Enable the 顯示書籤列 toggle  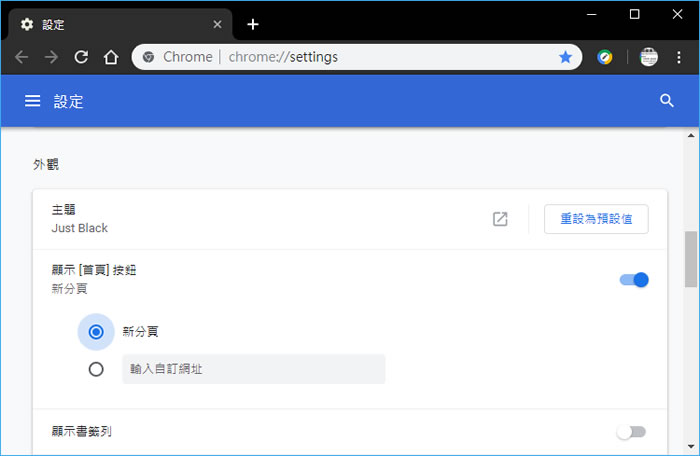click(x=631, y=432)
